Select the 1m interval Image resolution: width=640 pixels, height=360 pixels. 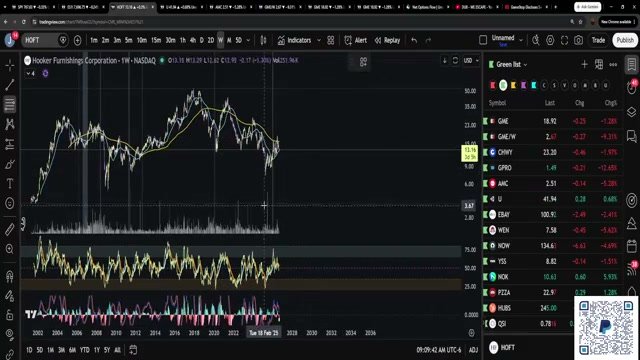pyautogui.click(x=94, y=40)
